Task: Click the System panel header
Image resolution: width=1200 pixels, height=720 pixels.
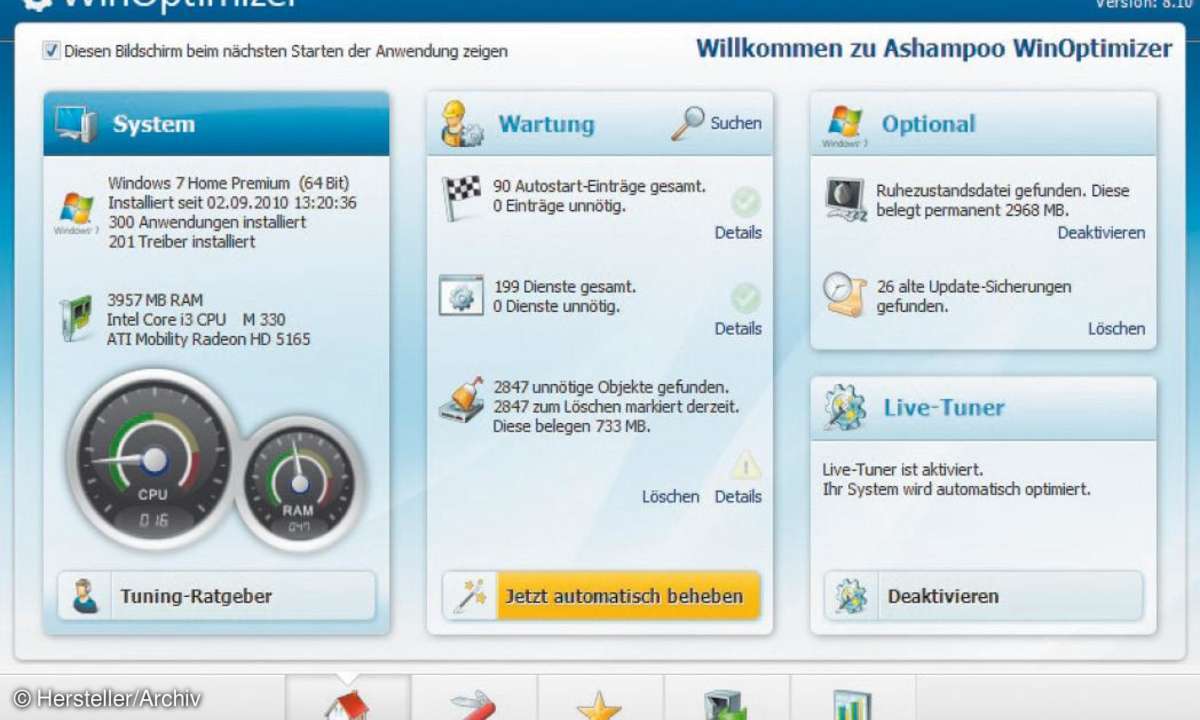Action: click(216, 124)
